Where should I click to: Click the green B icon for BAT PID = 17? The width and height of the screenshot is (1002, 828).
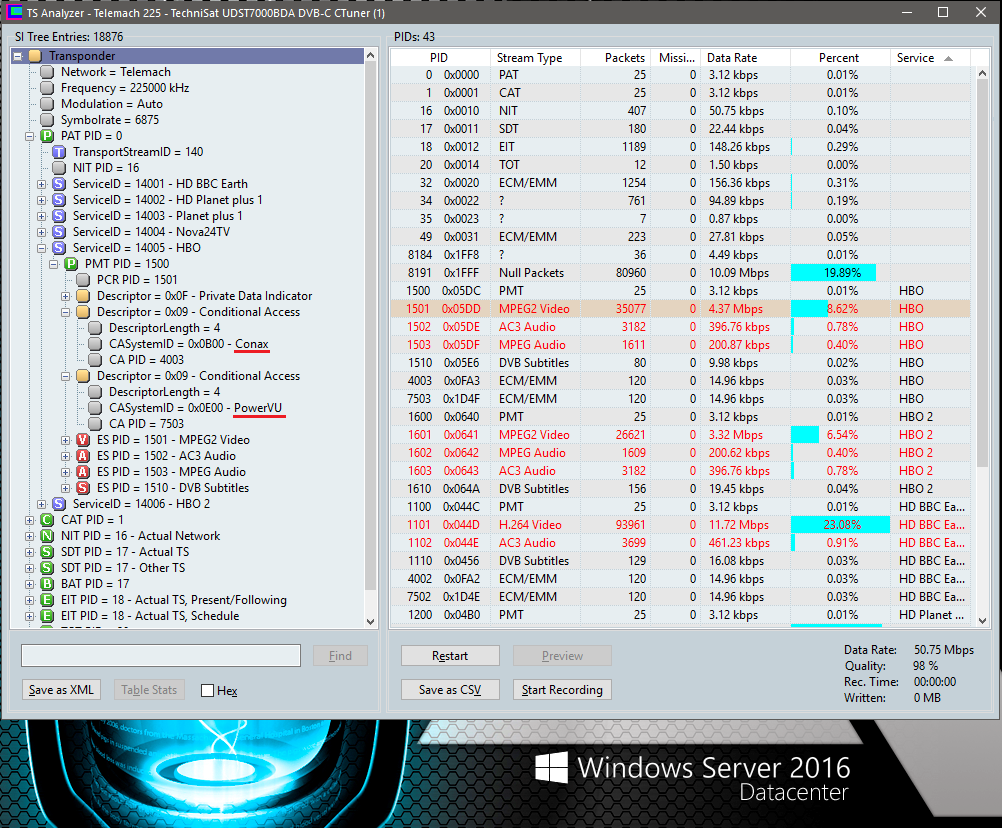point(47,583)
